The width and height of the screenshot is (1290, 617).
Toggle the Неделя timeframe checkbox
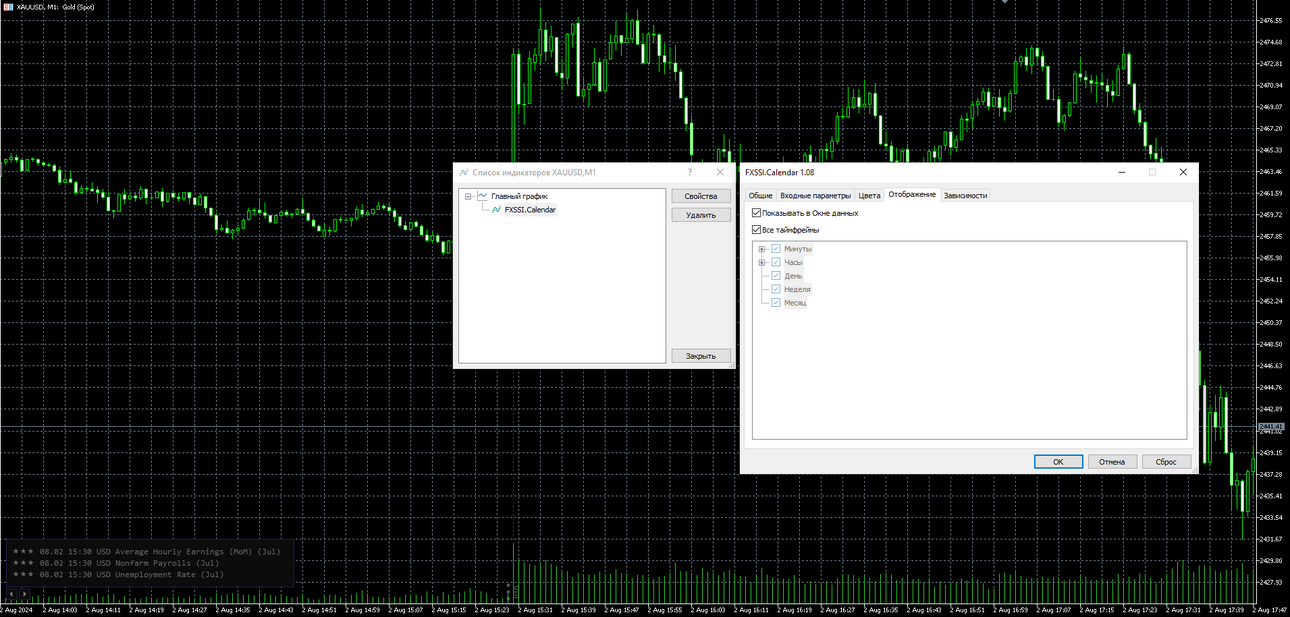[x=776, y=289]
